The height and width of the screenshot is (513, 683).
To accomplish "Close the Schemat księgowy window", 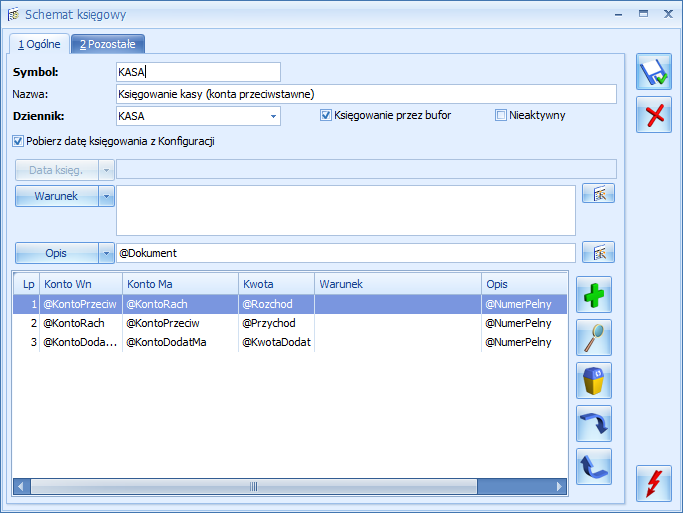I will (x=668, y=14).
